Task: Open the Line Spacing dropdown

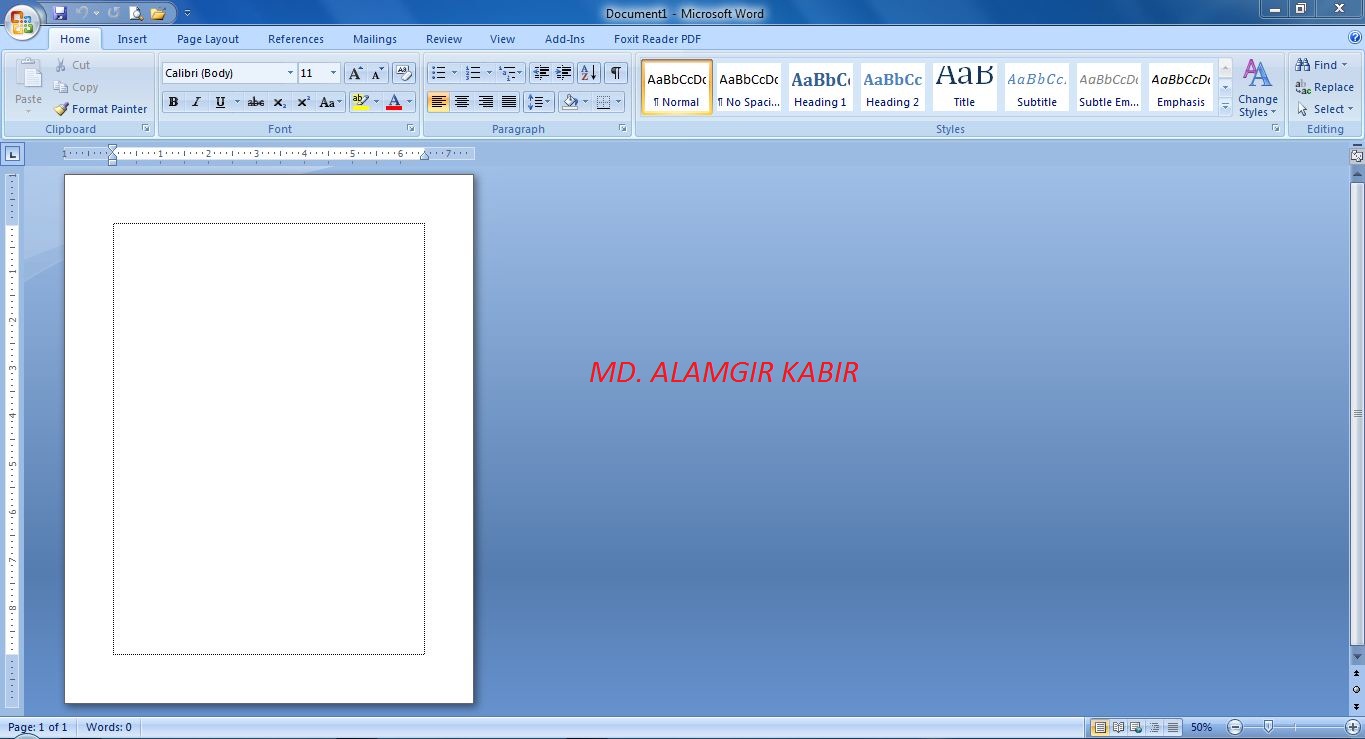Action: point(539,102)
